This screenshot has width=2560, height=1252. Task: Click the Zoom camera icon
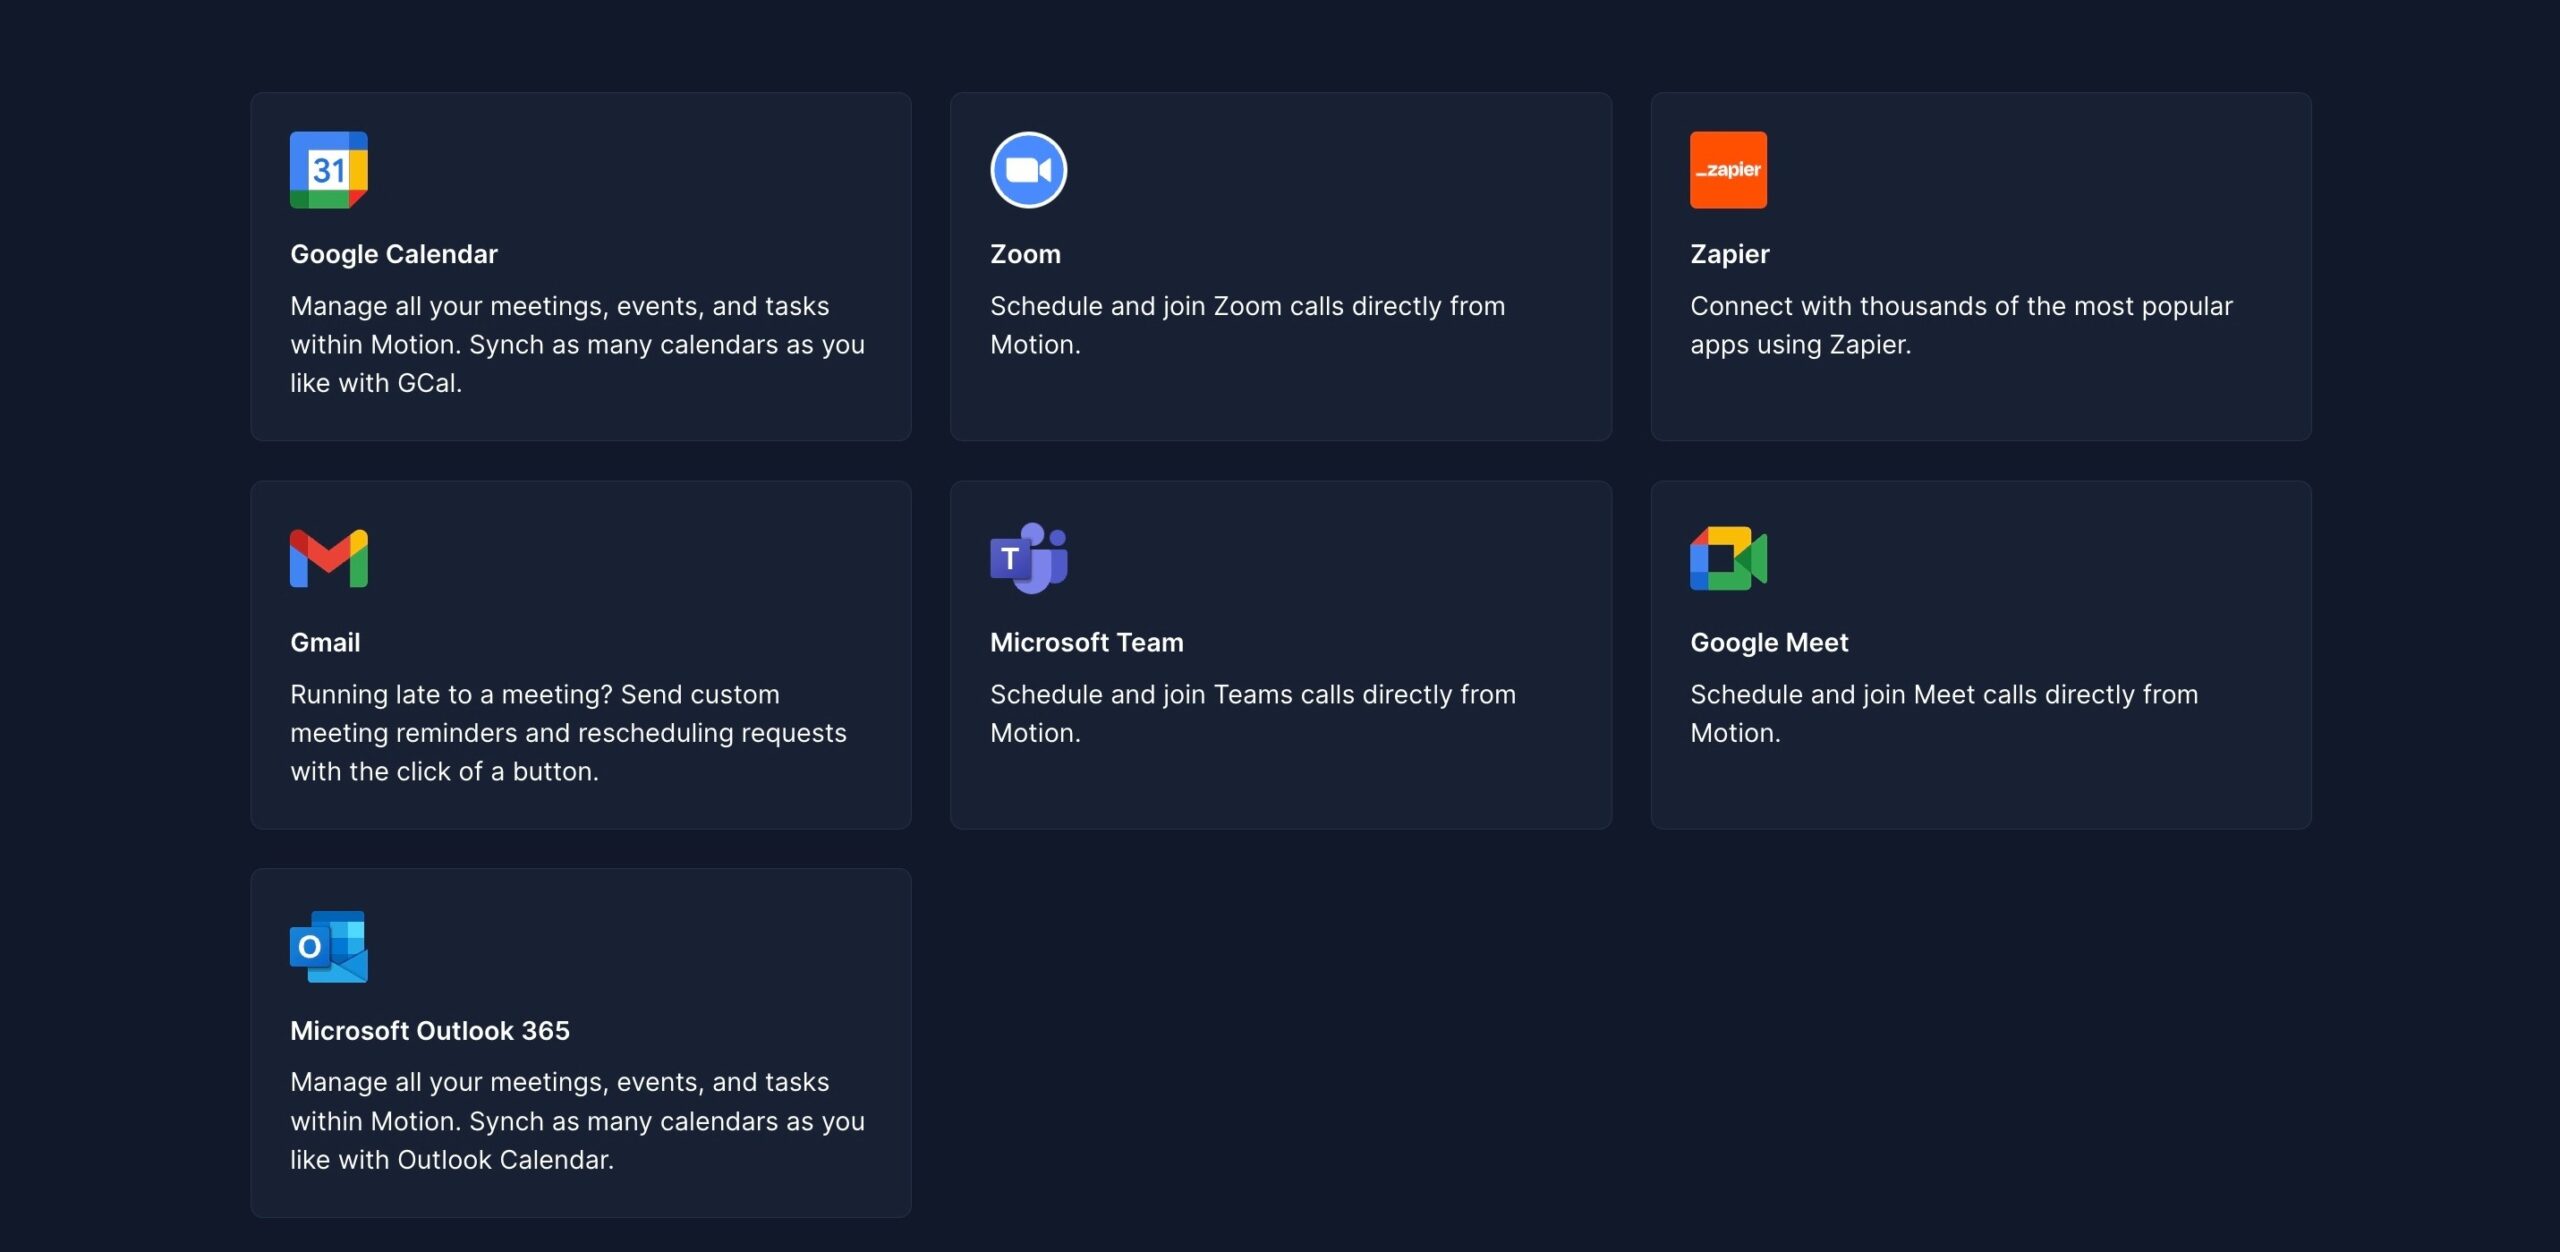click(1028, 170)
